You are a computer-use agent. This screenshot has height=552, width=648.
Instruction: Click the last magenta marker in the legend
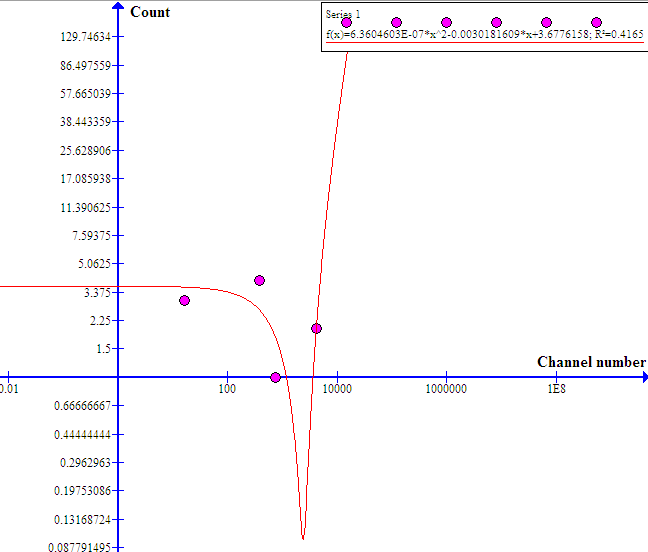(596, 22)
